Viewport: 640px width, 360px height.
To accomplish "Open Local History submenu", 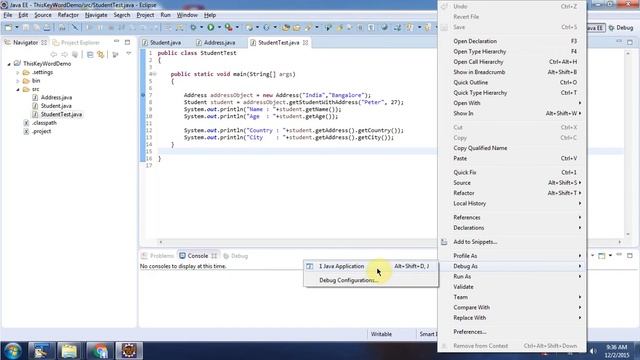I will pos(512,204).
